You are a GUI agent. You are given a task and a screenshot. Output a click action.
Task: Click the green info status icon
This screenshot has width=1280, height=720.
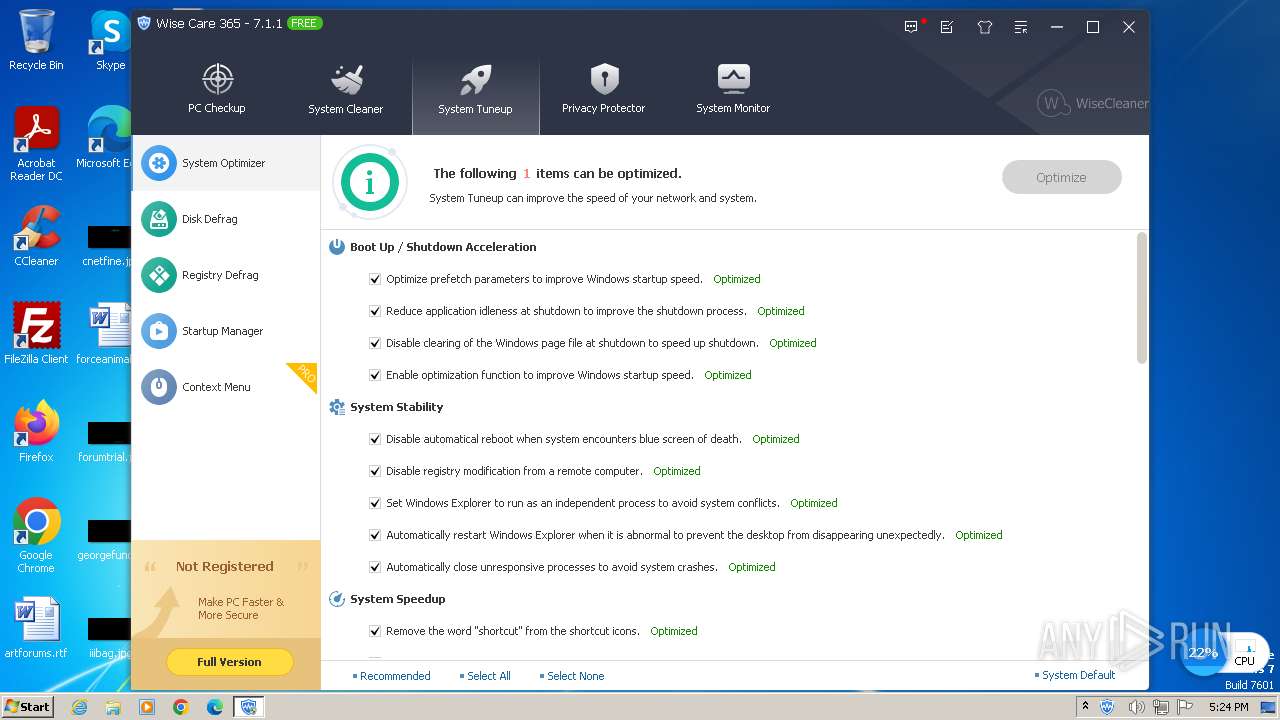coord(369,182)
